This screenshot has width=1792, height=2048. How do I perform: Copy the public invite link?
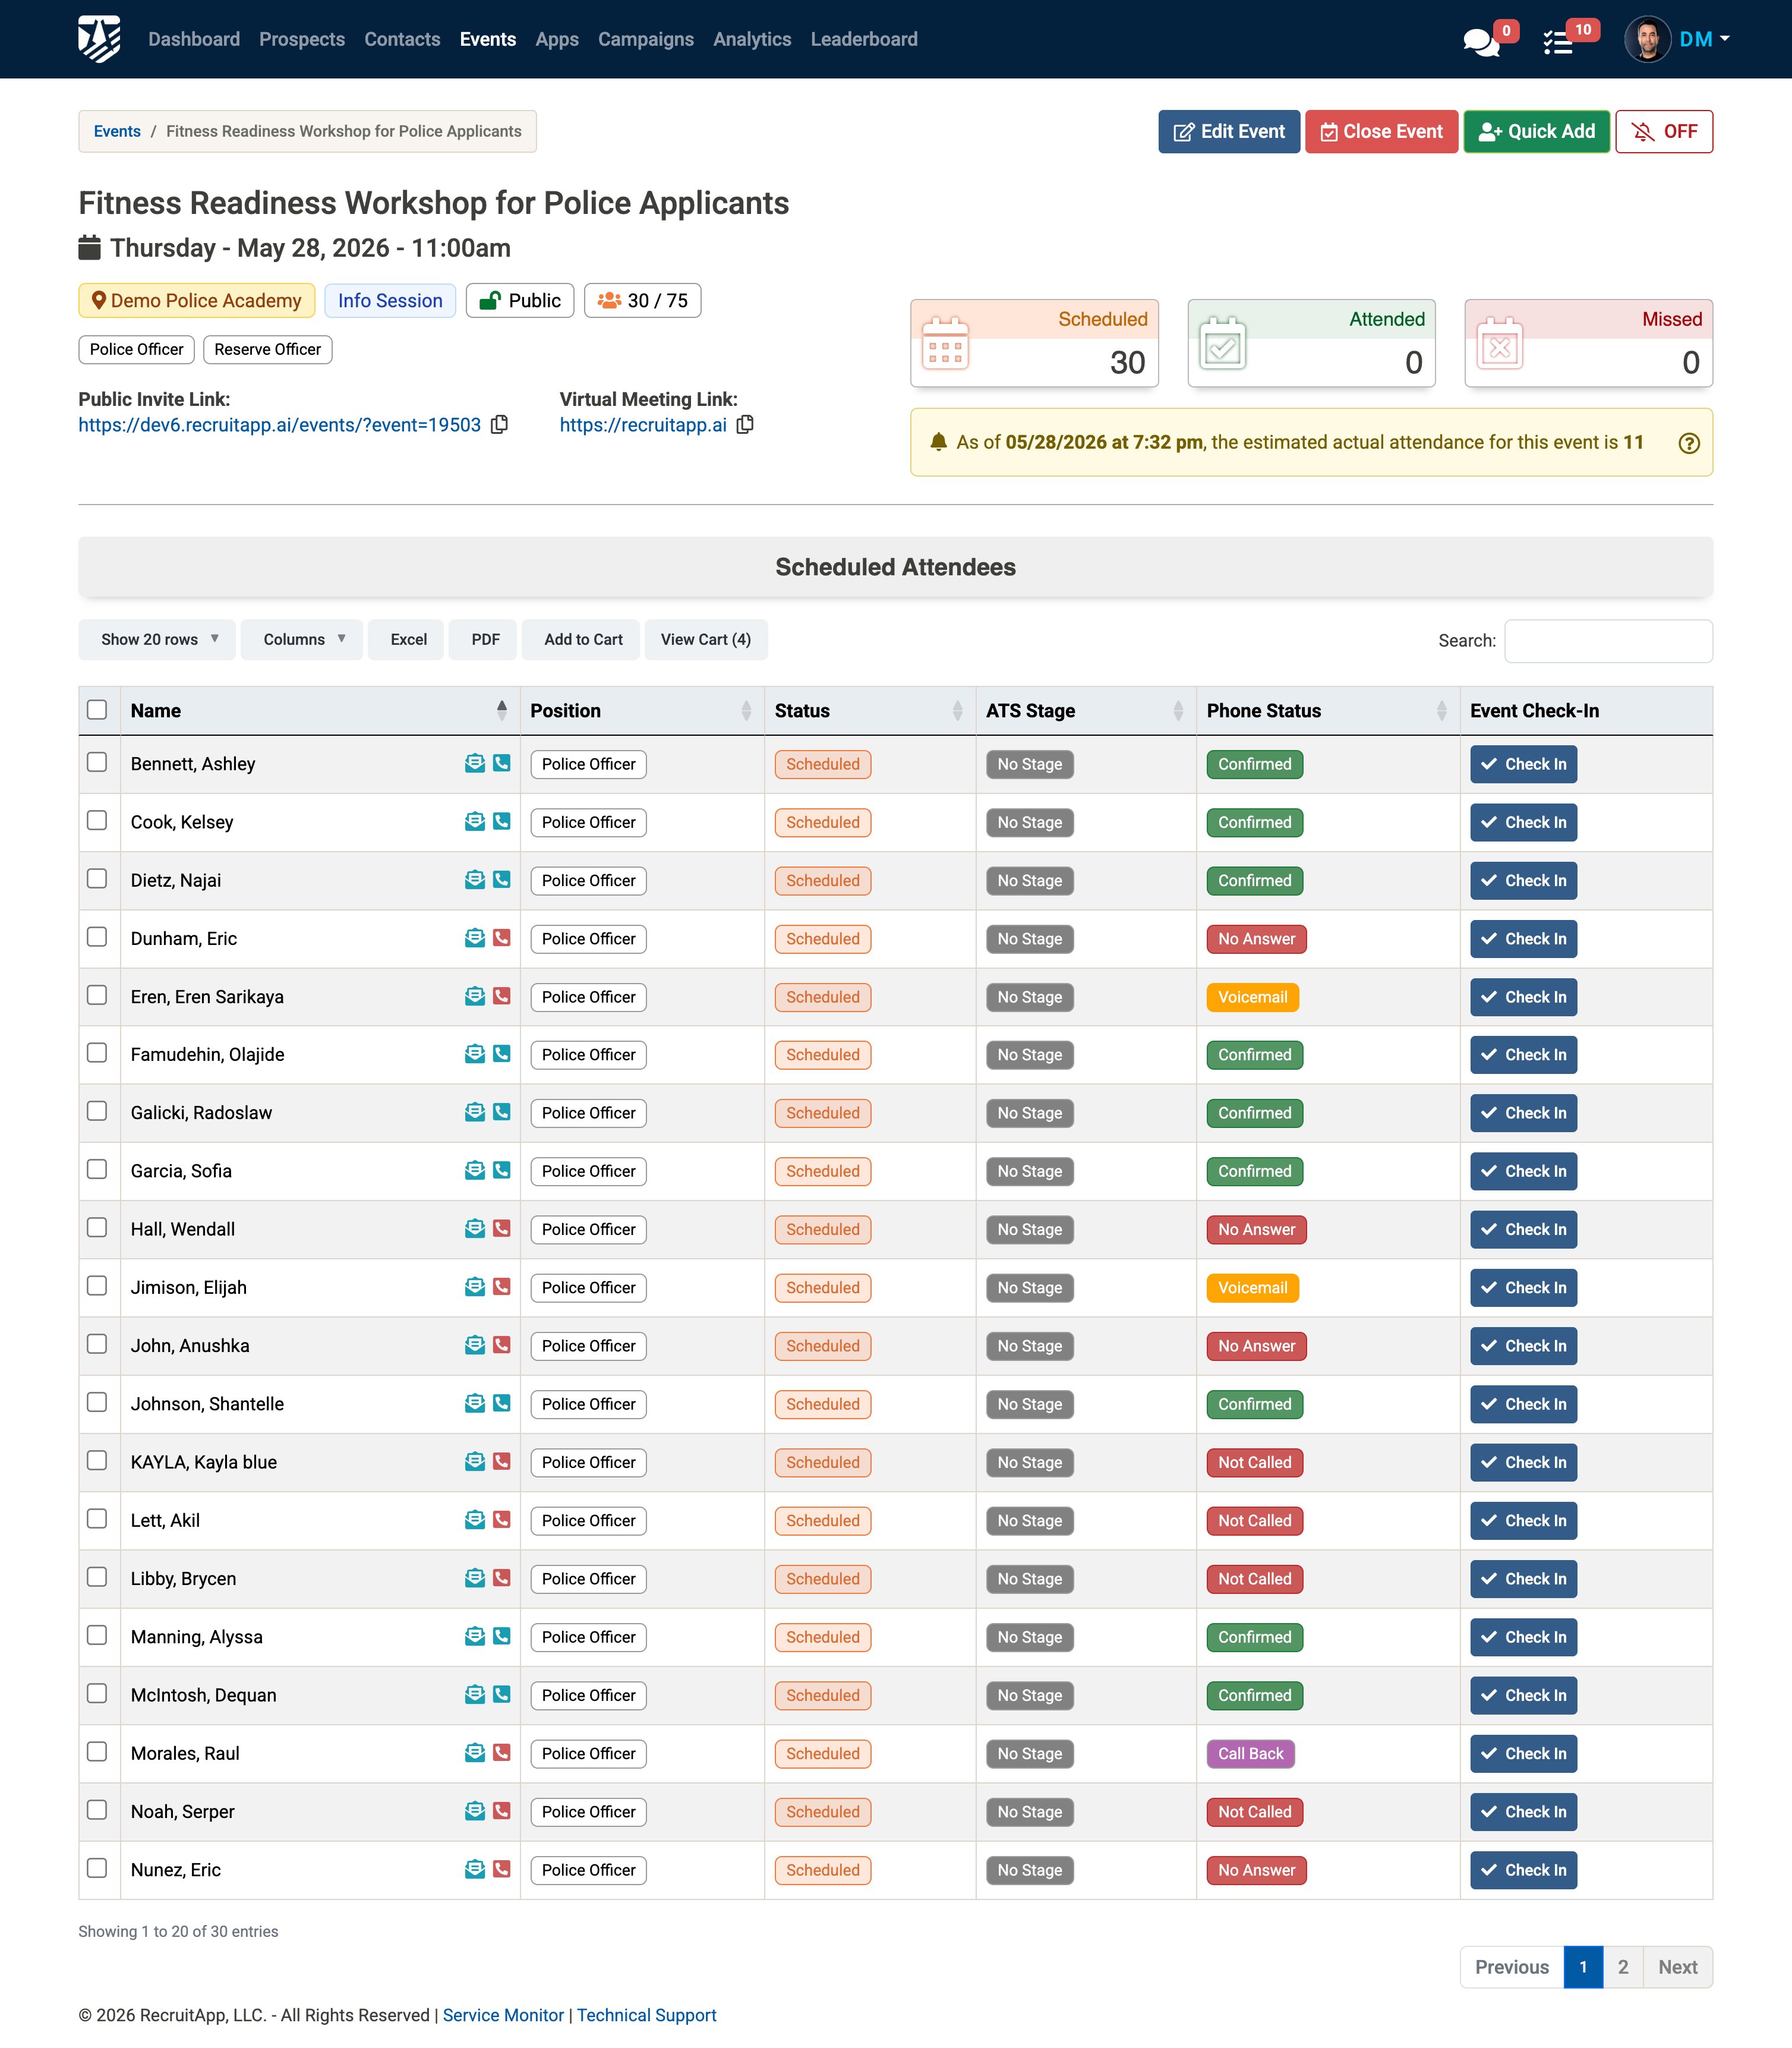499,424
